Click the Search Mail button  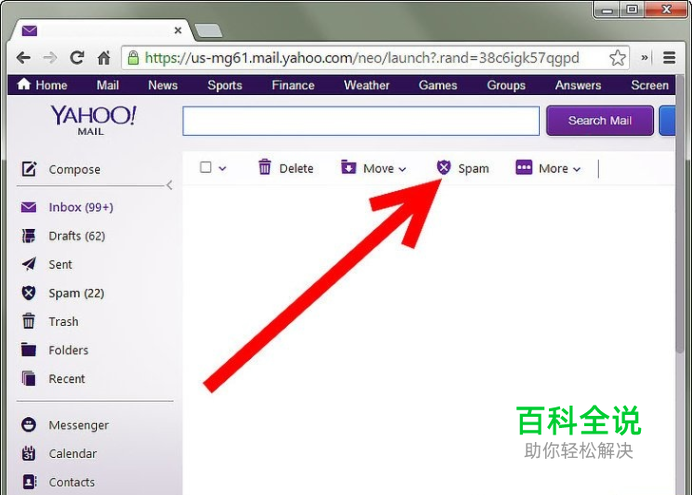(600, 120)
